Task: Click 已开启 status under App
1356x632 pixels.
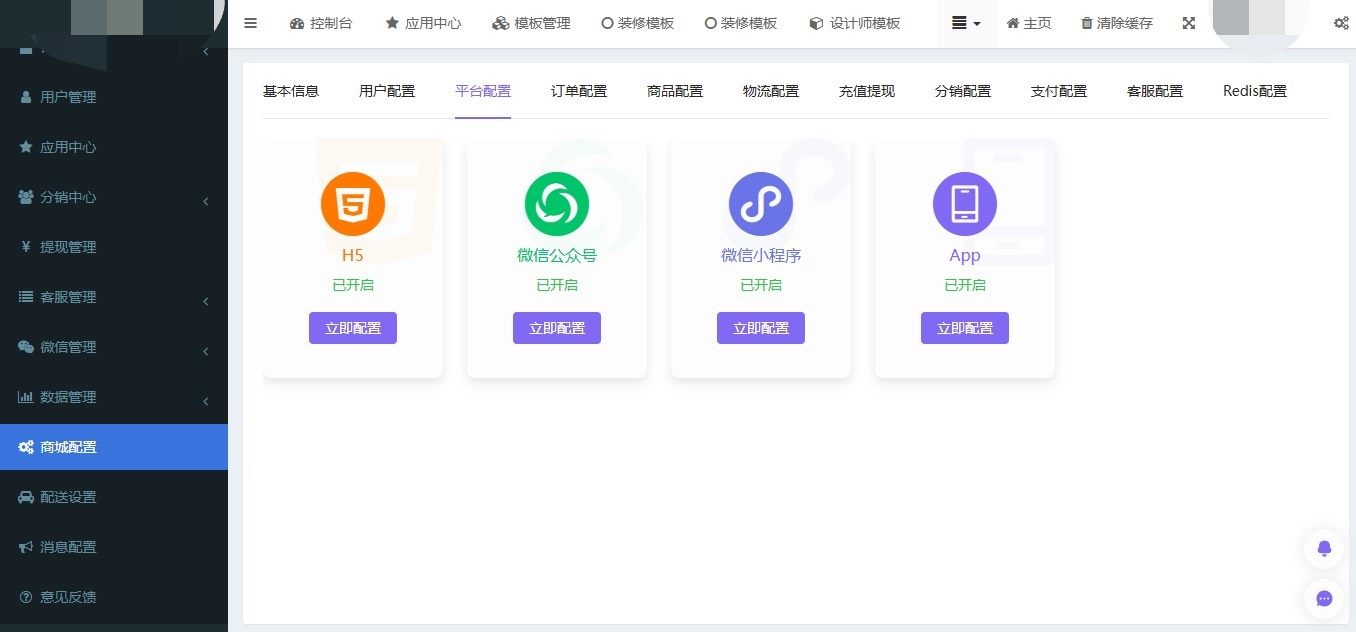Action: (965, 285)
